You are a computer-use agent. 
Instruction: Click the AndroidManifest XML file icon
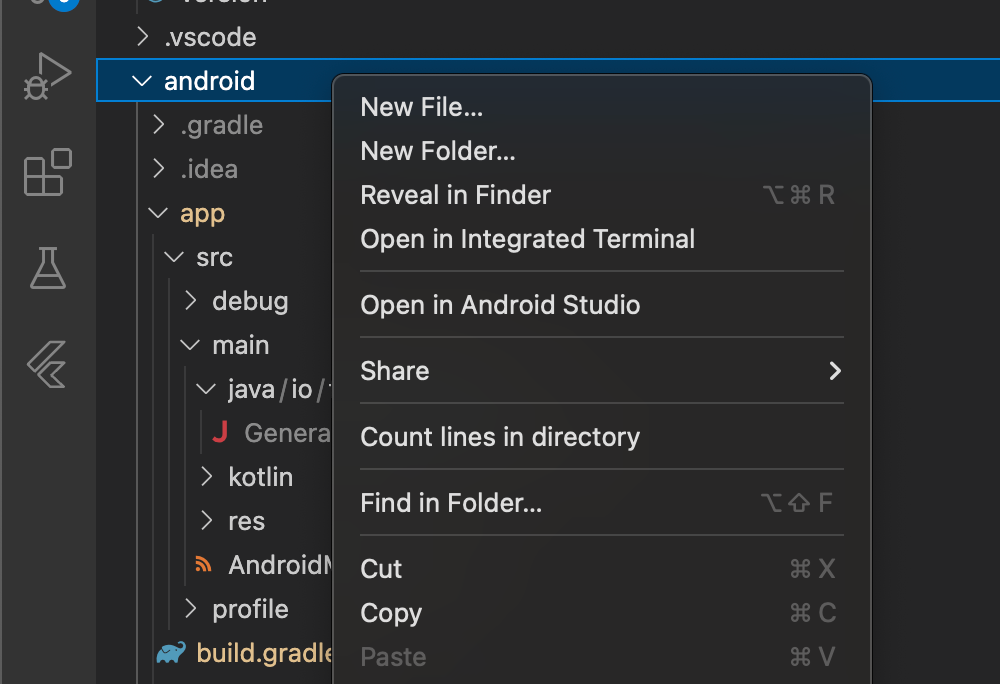click(x=203, y=564)
